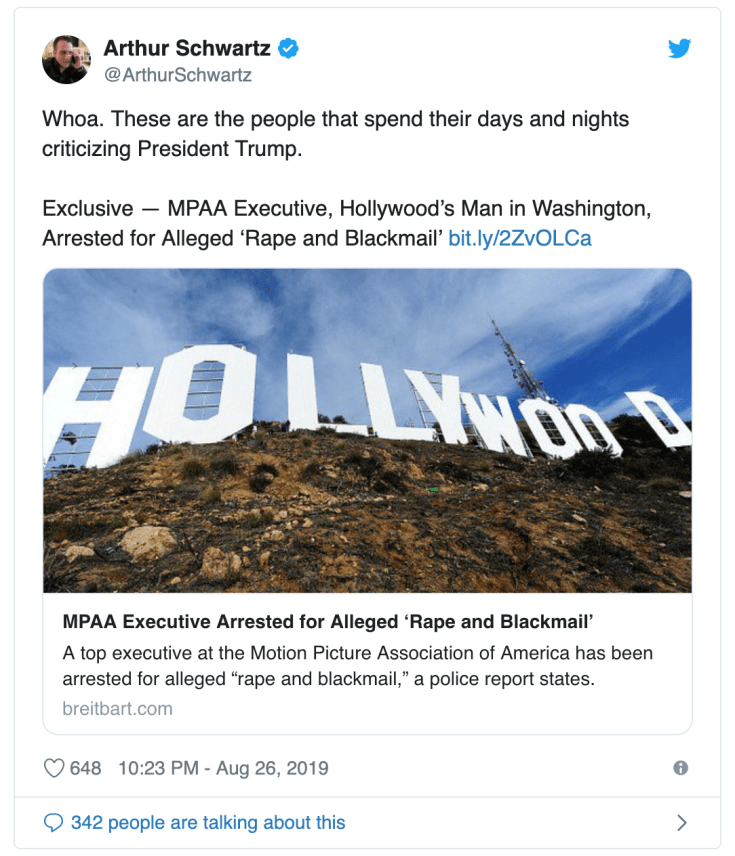This screenshot has width=735, height=856.
Task: Select the like counter showing 648
Action: [84, 767]
